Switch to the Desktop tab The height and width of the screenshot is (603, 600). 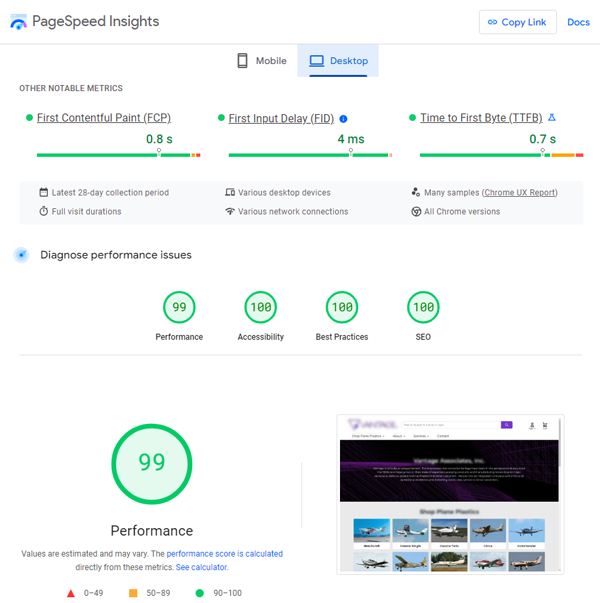338,61
